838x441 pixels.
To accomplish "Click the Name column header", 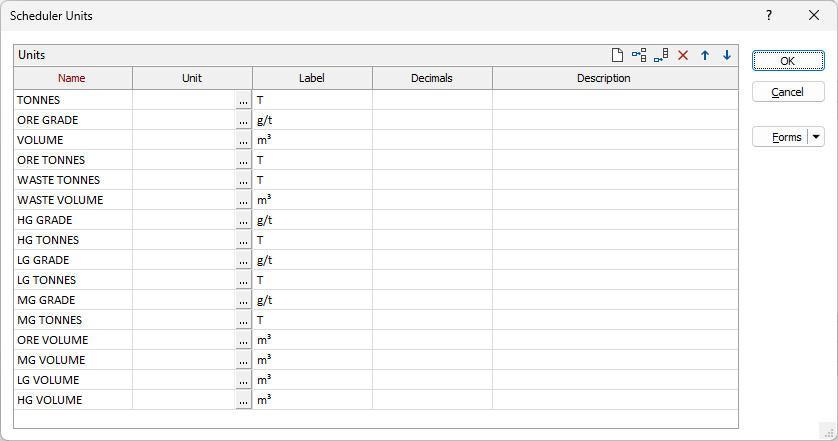I will click(x=73, y=78).
